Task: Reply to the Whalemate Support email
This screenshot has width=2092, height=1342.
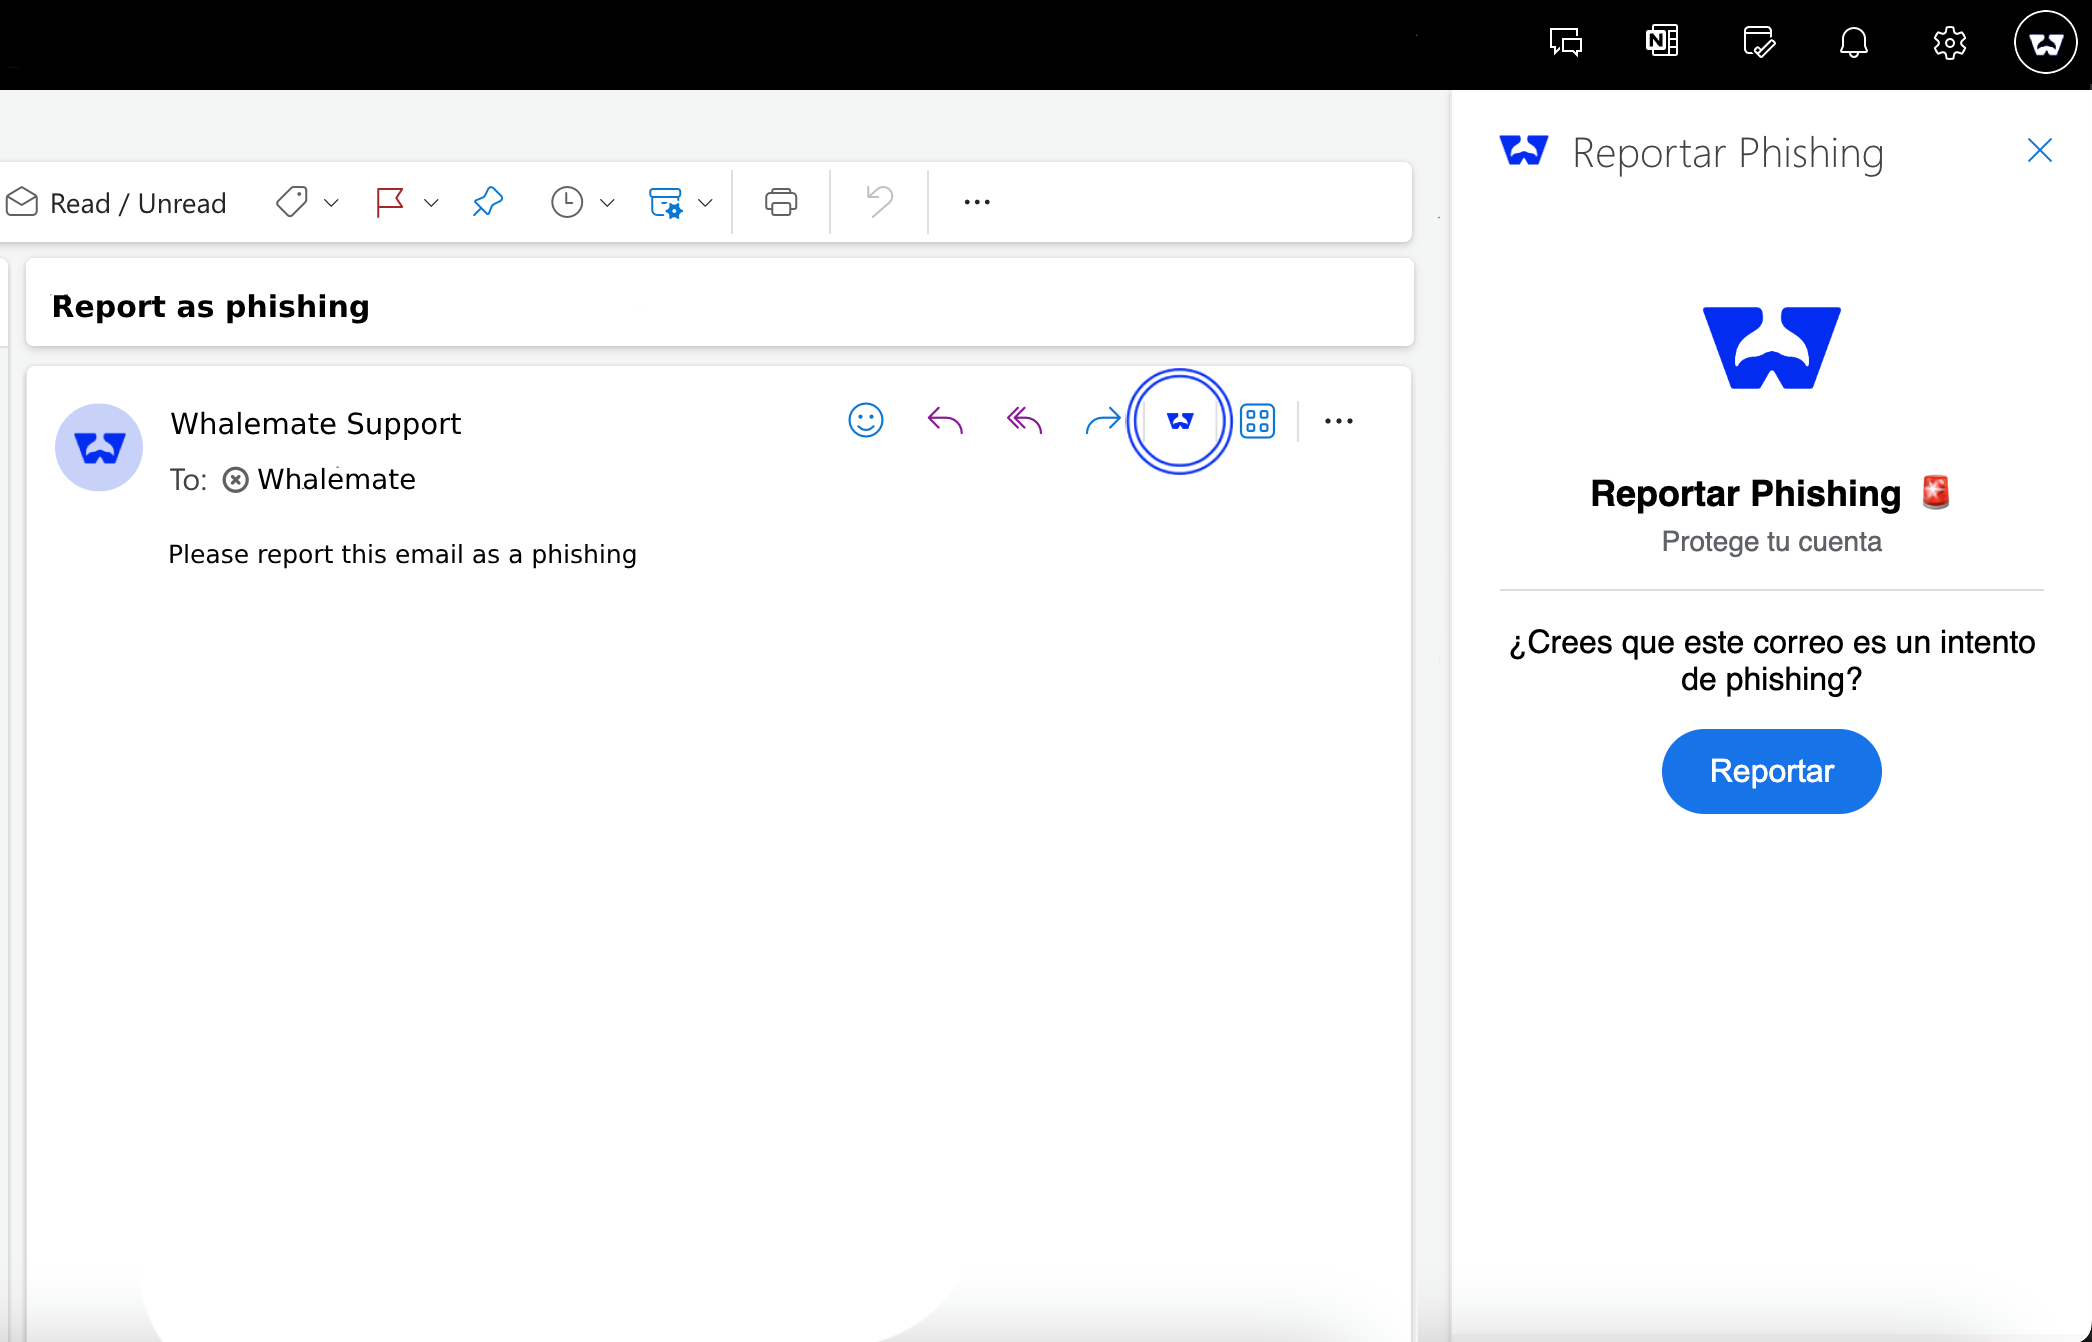Action: (x=945, y=421)
